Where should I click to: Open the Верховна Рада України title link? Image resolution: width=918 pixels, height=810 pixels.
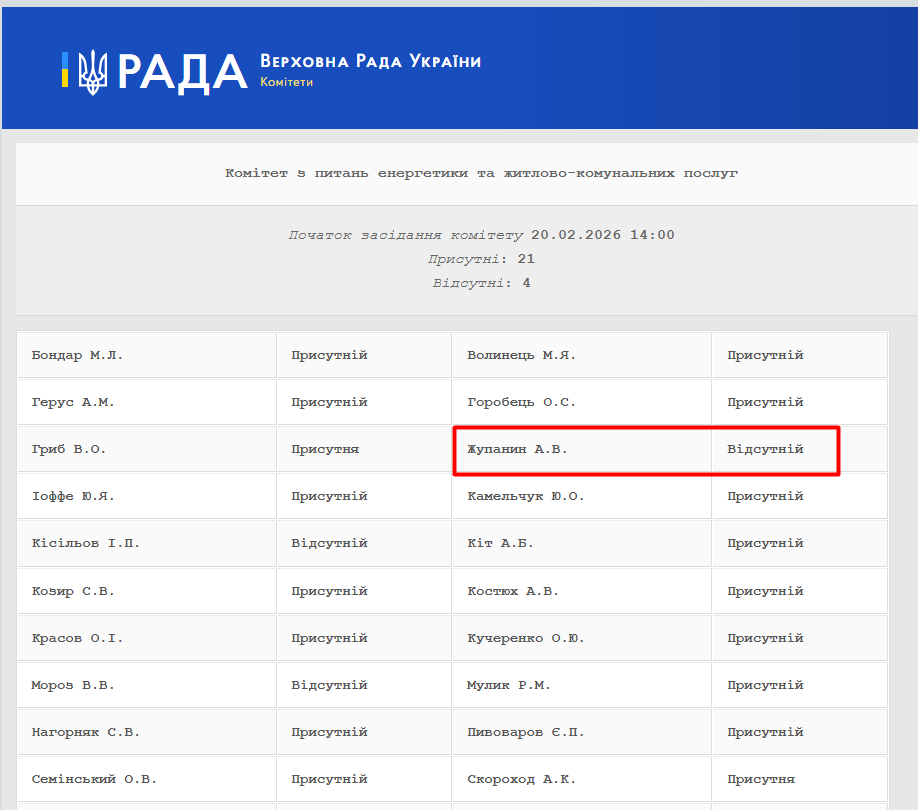(x=371, y=61)
